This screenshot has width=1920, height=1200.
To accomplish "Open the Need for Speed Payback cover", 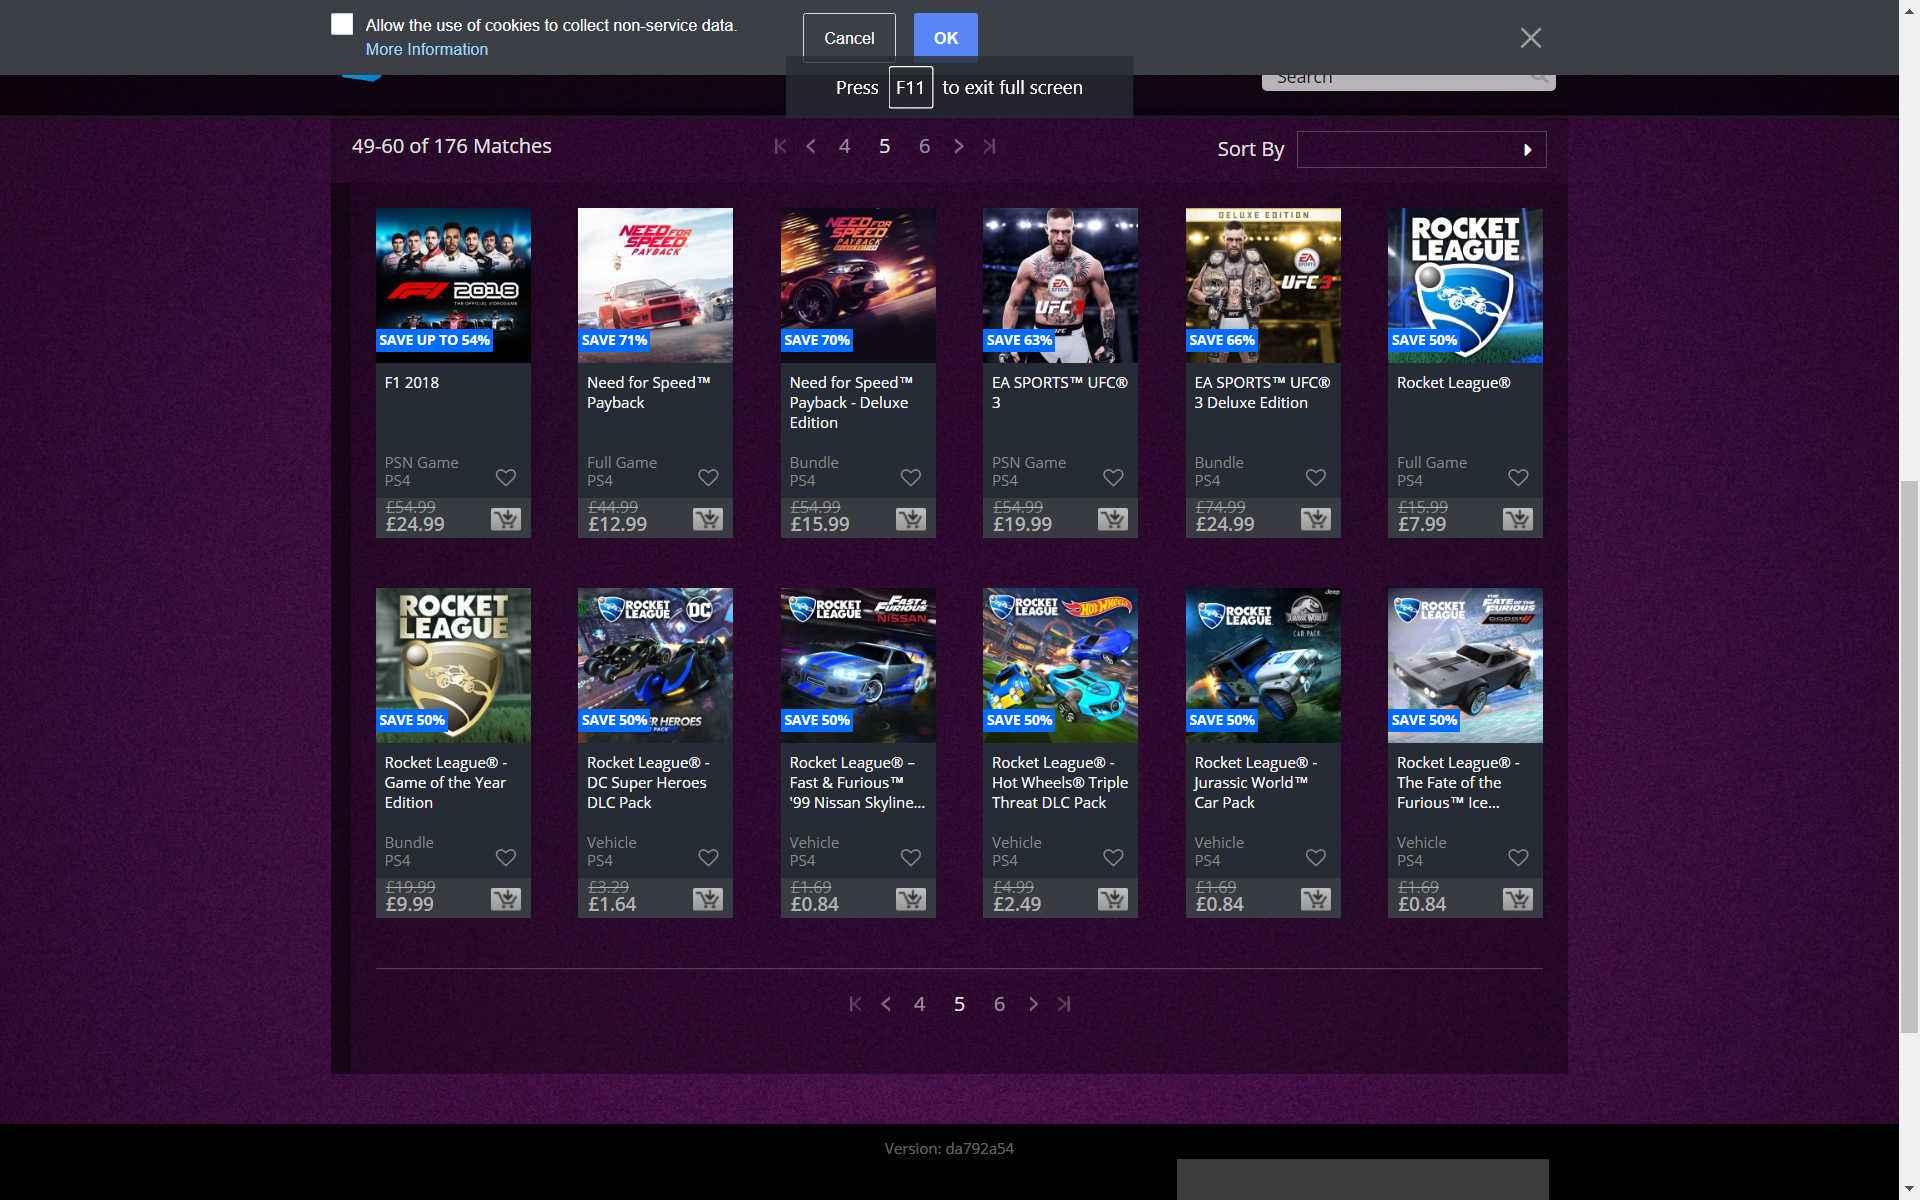I will 655,285.
